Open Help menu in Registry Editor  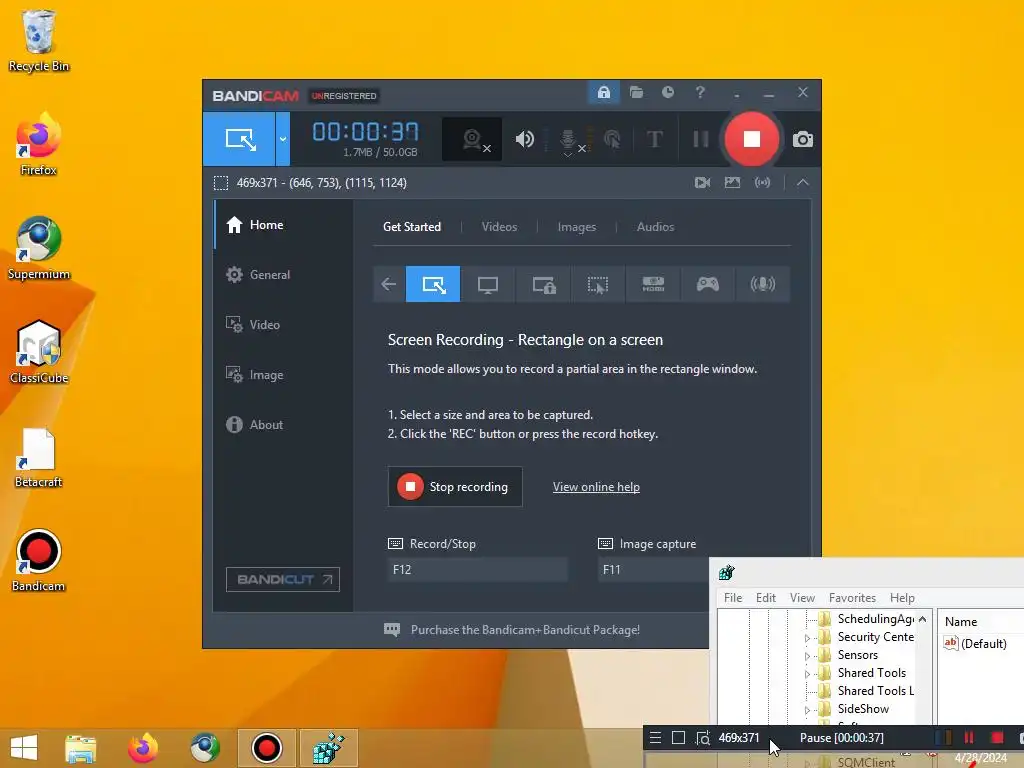coord(902,598)
